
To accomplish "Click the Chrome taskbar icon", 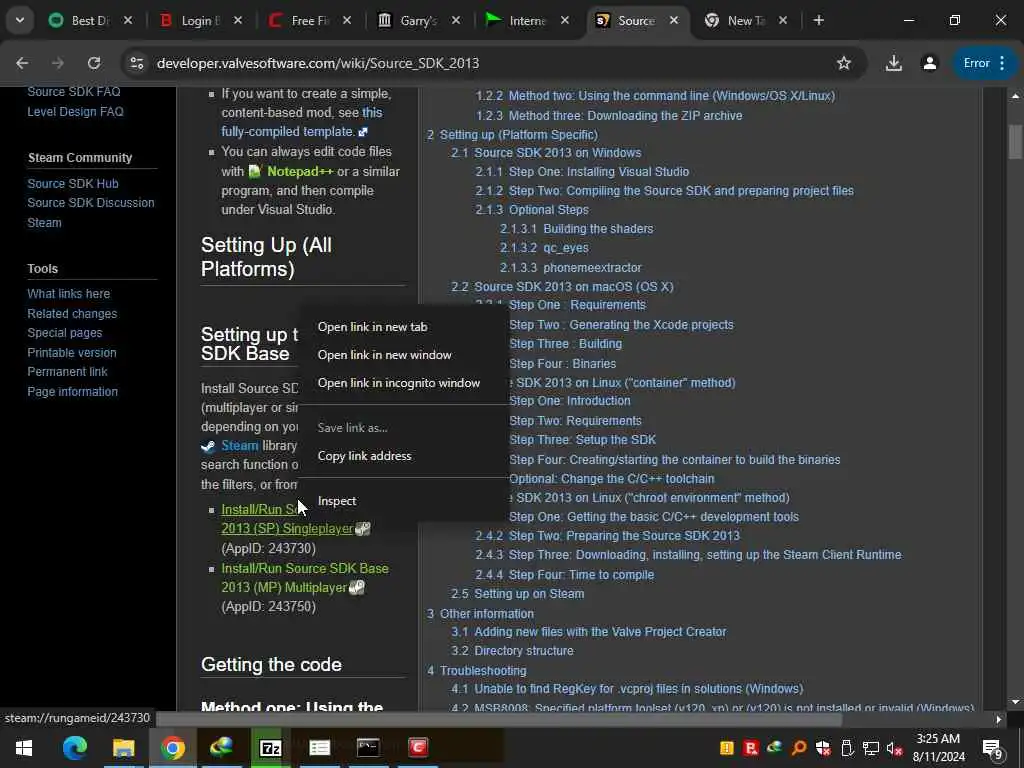I will (x=172, y=748).
